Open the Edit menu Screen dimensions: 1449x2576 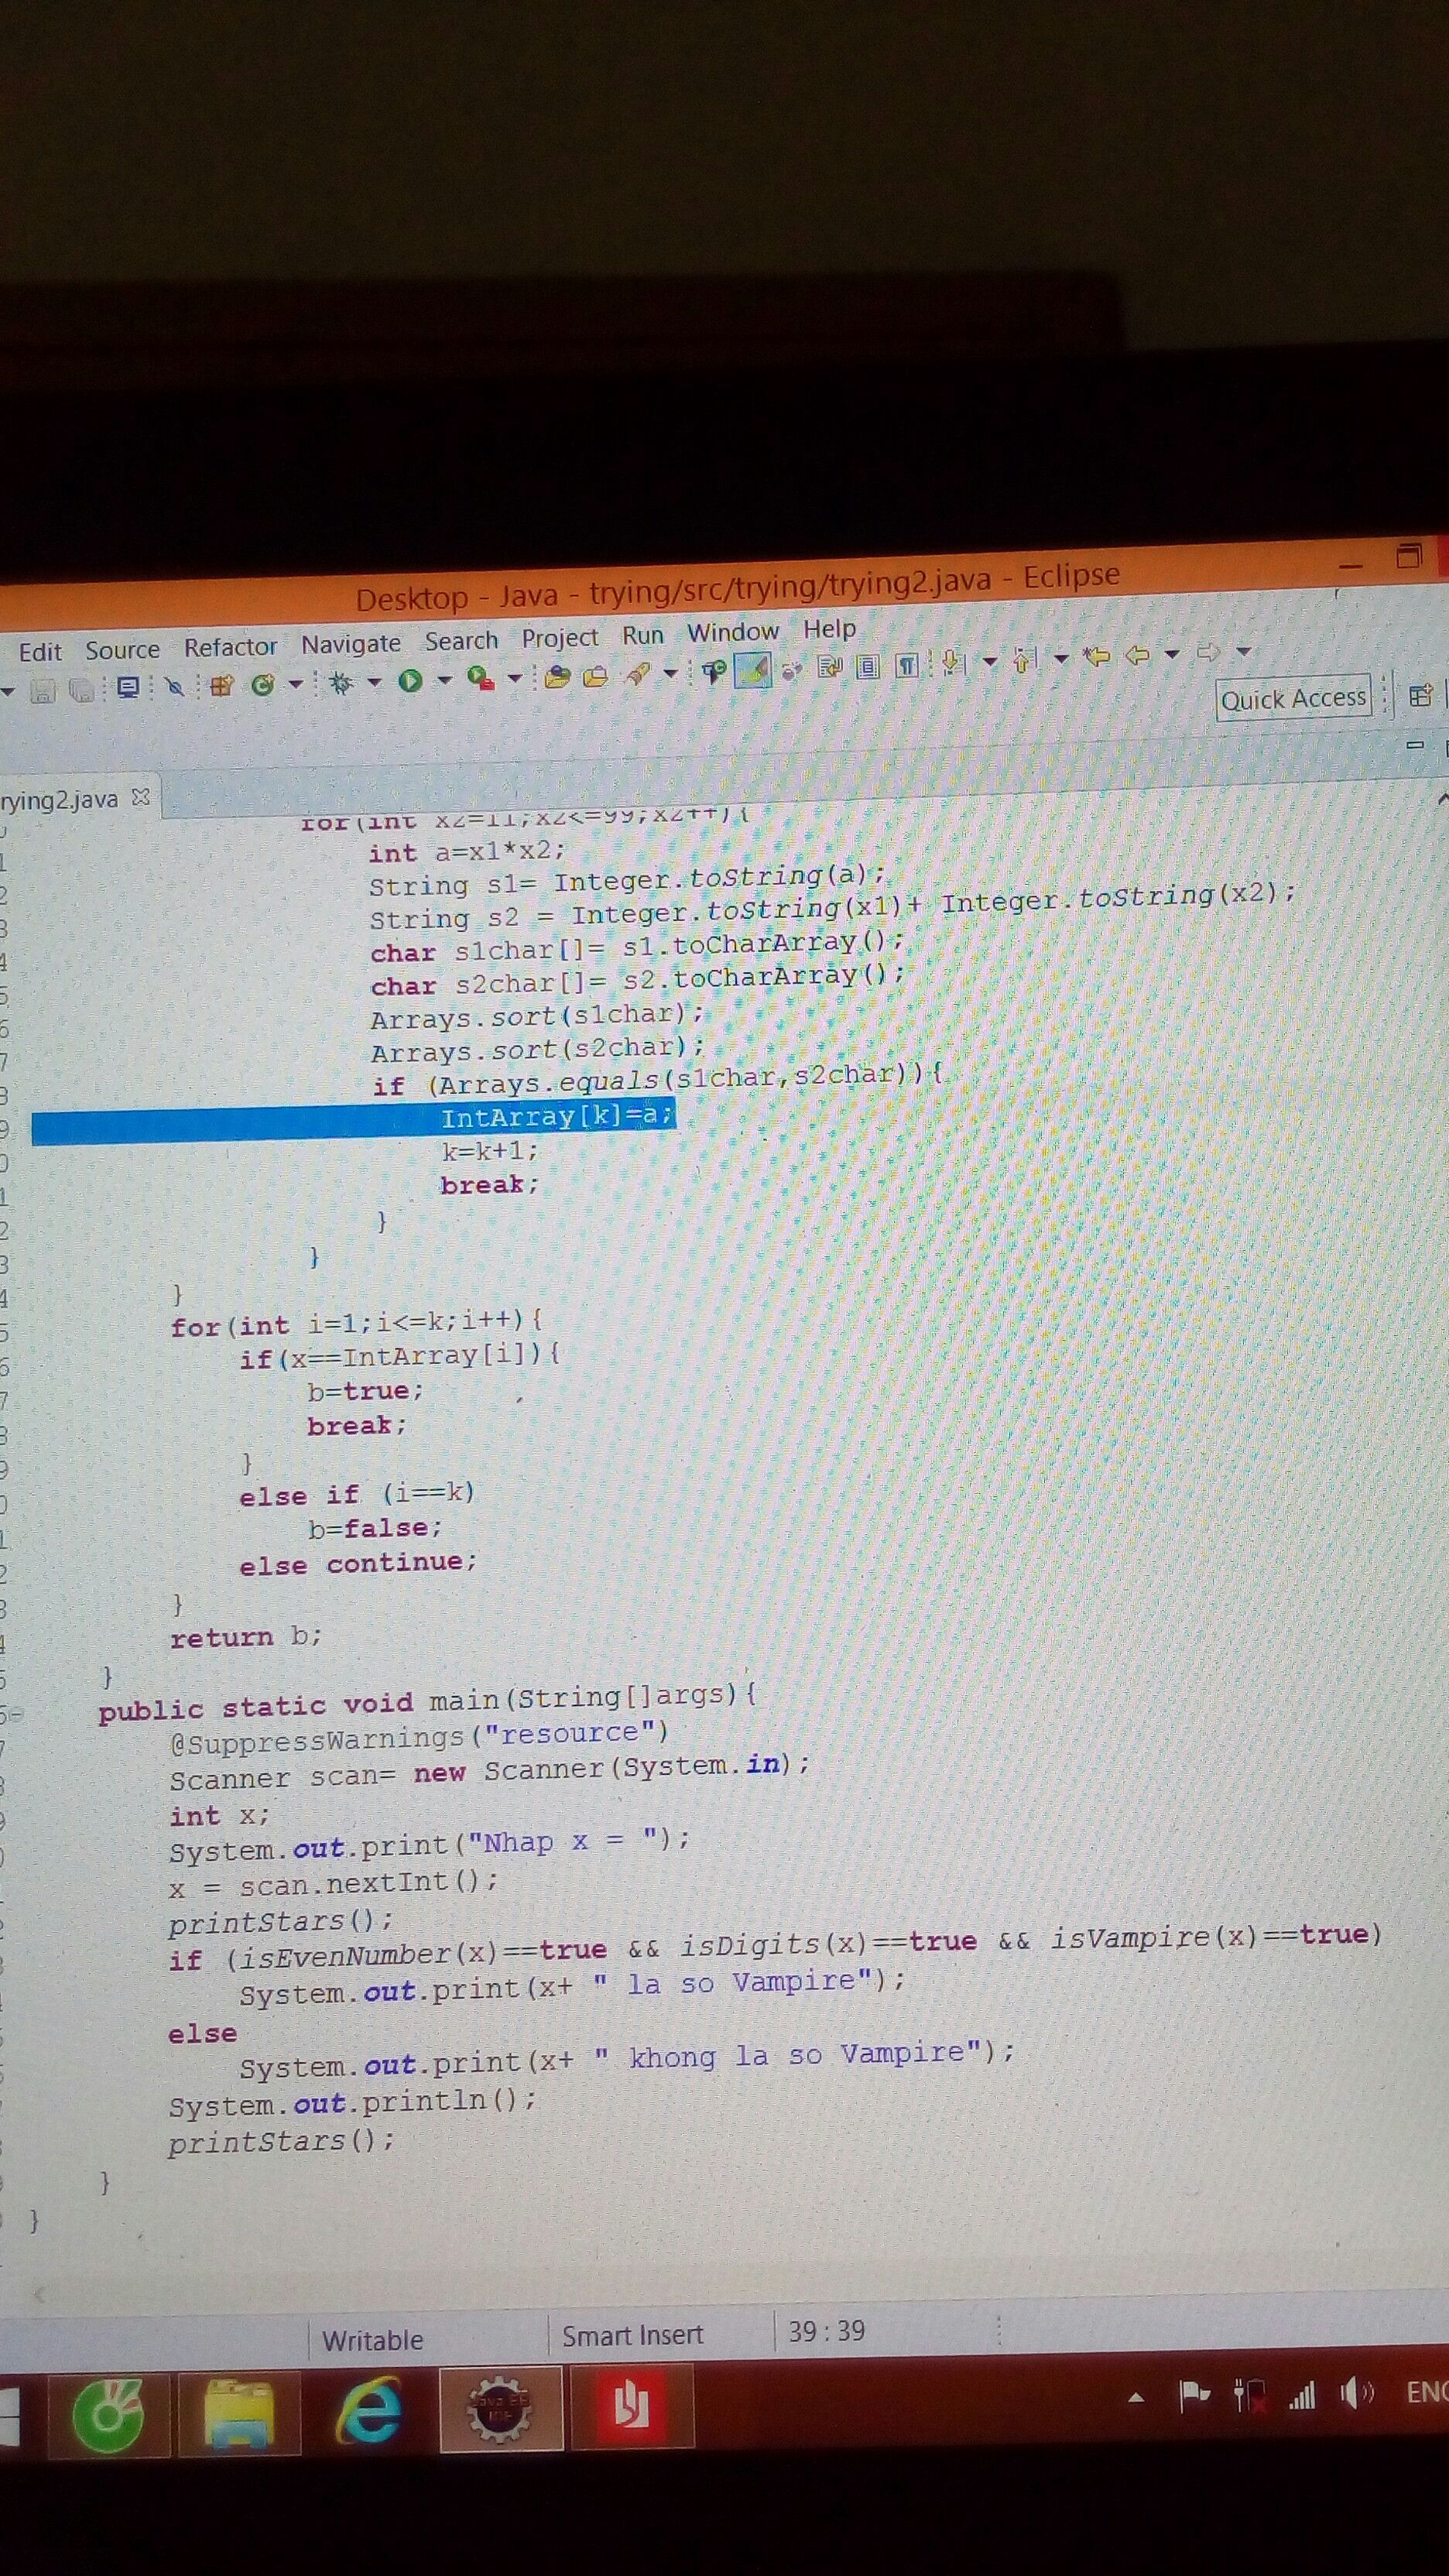point(40,652)
